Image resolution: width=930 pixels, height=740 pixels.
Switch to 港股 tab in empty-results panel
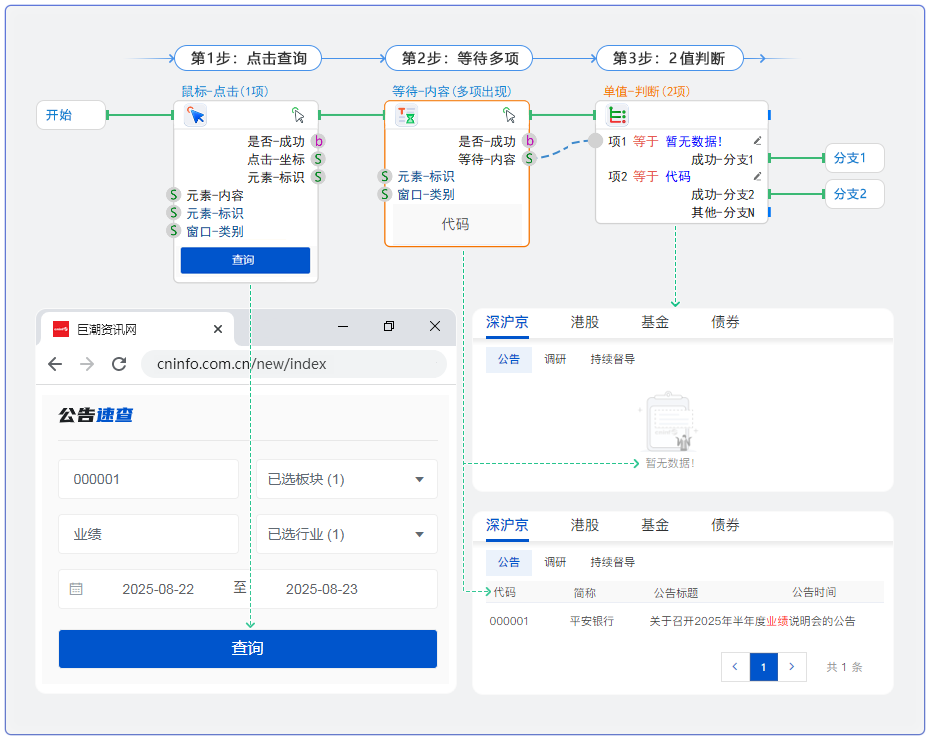point(585,322)
